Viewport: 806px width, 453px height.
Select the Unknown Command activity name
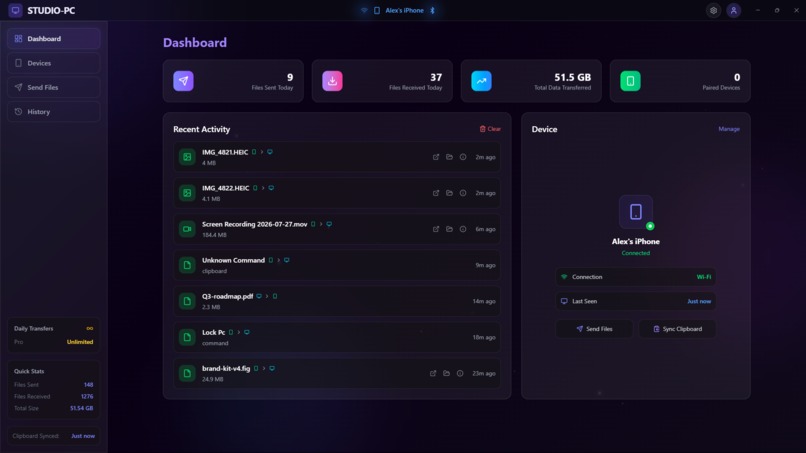pos(233,260)
